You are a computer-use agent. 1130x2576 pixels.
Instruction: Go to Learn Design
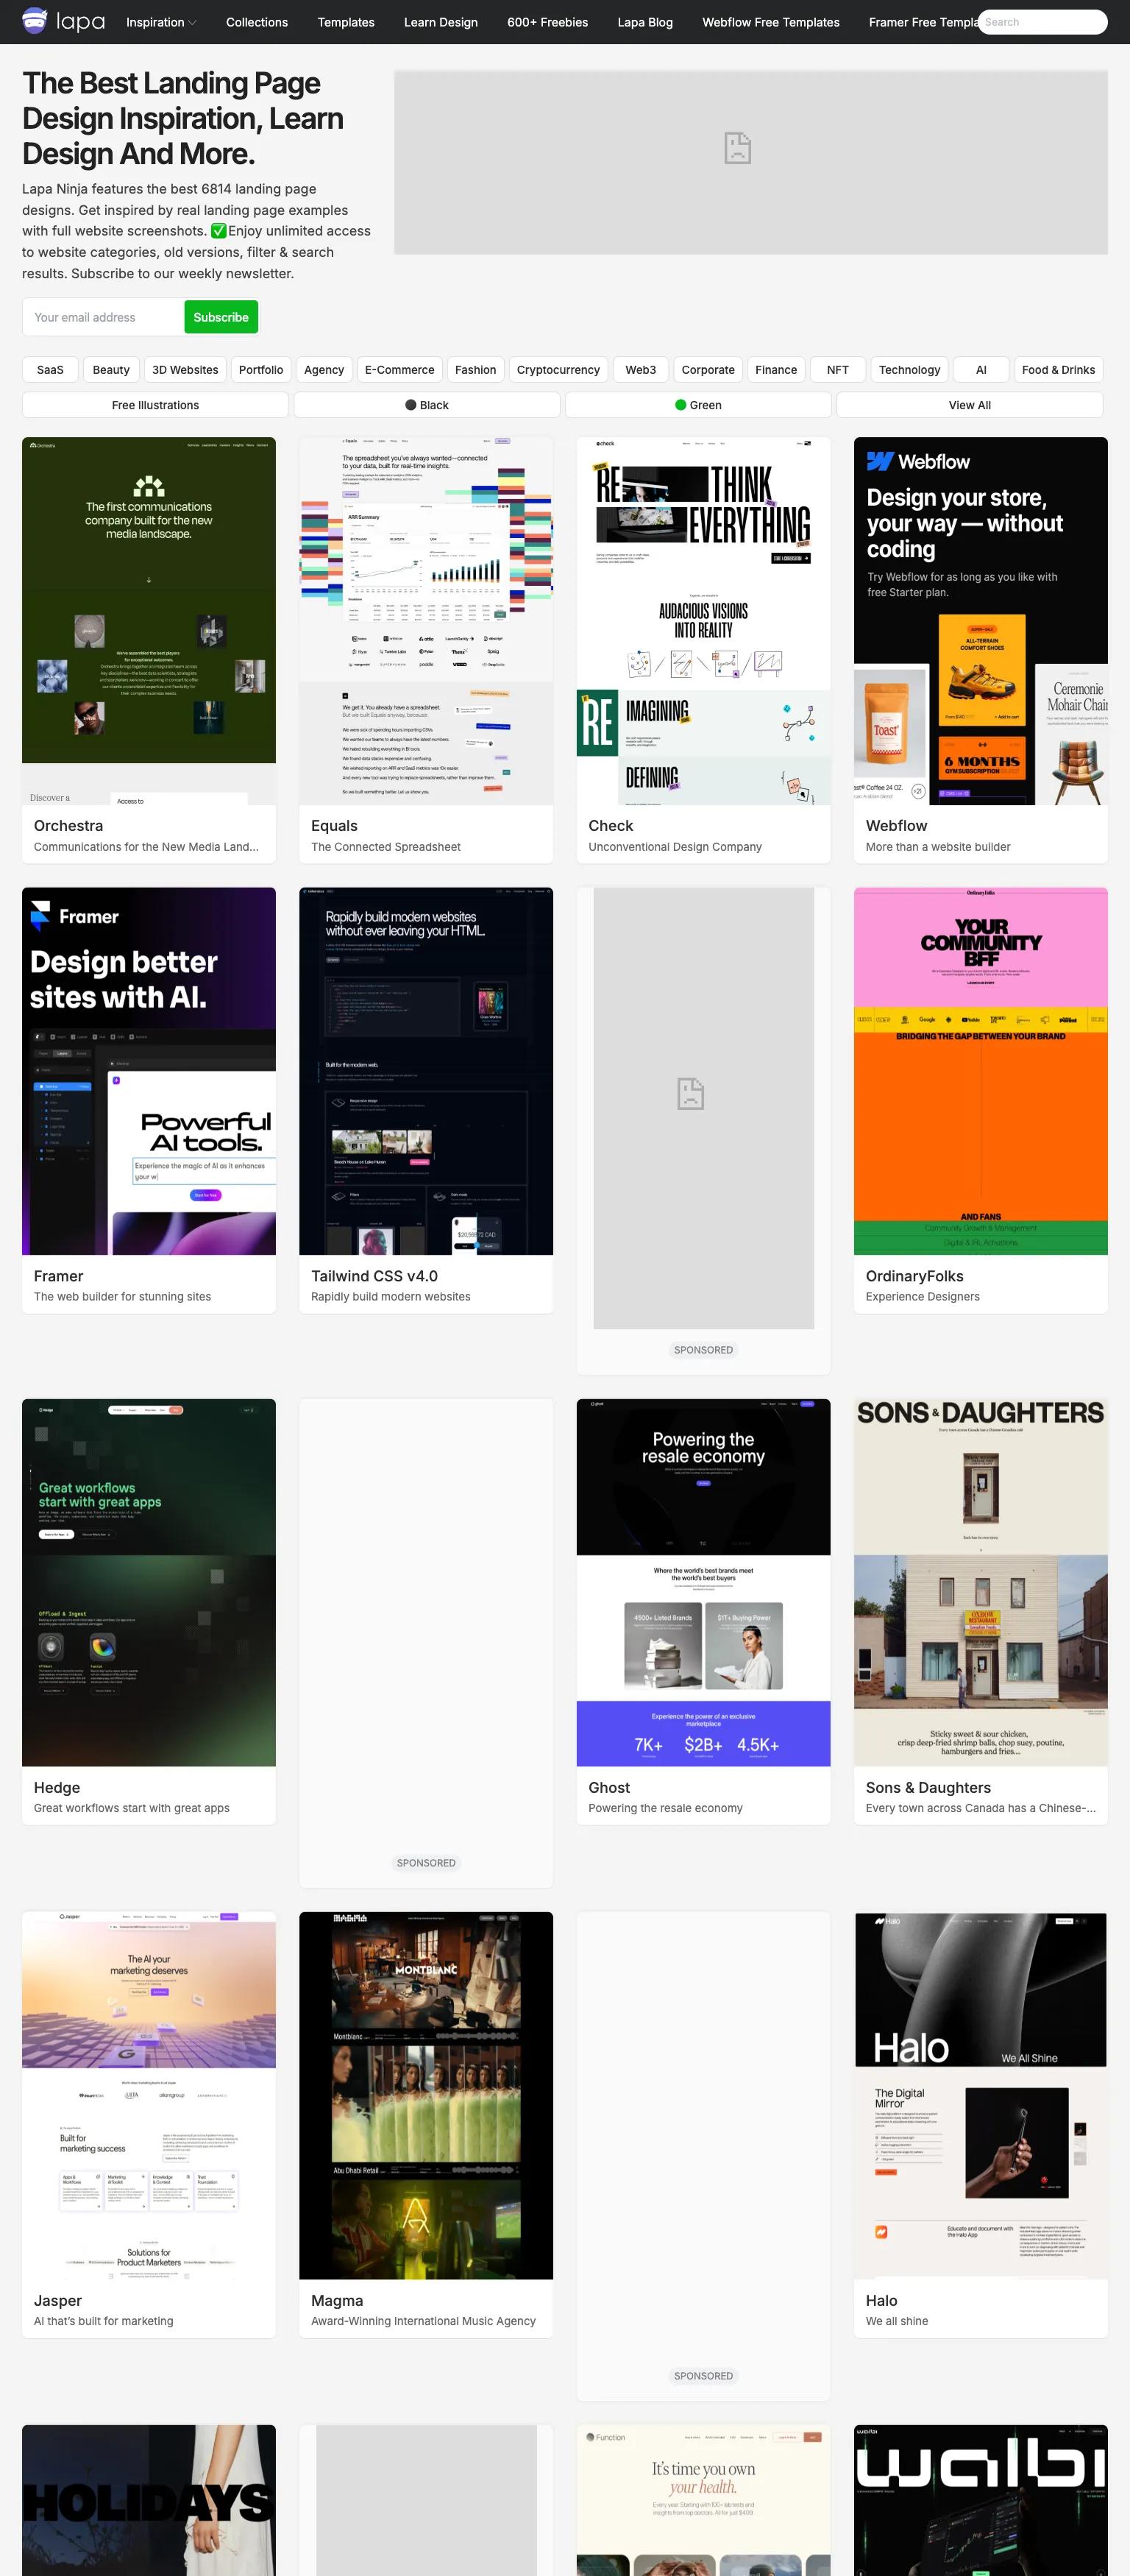coord(440,22)
